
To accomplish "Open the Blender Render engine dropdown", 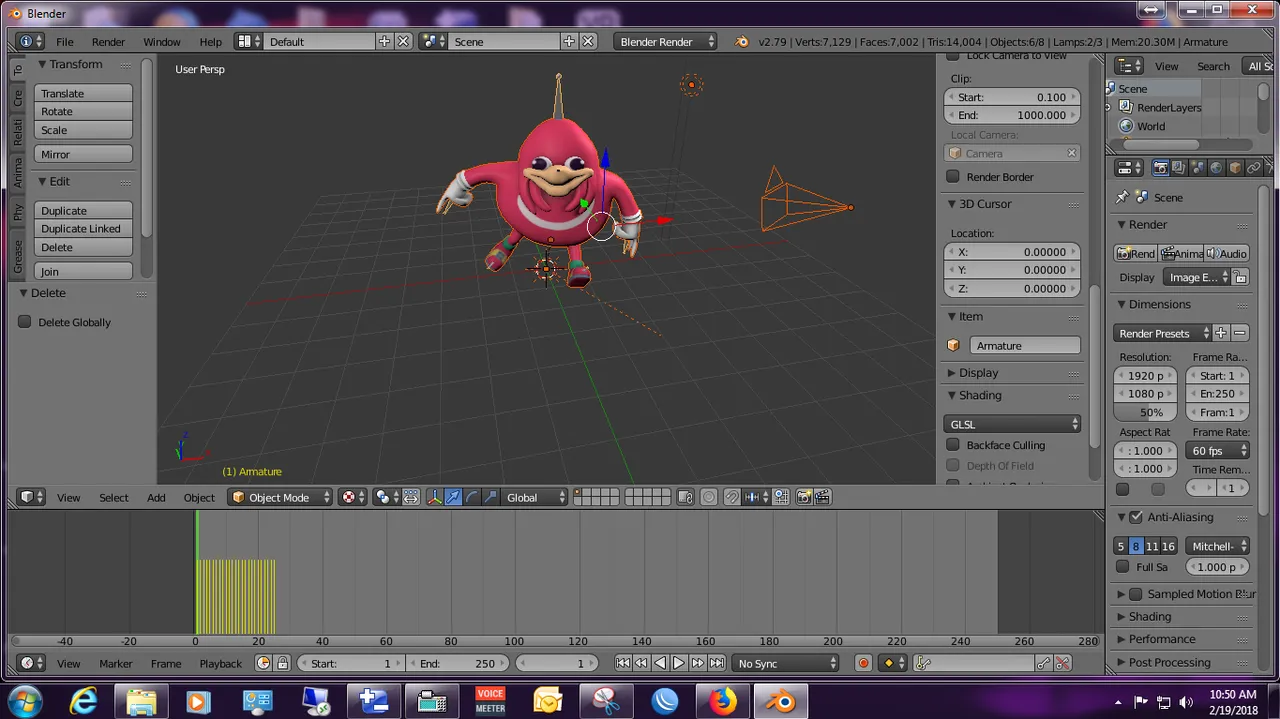I will tap(665, 42).
